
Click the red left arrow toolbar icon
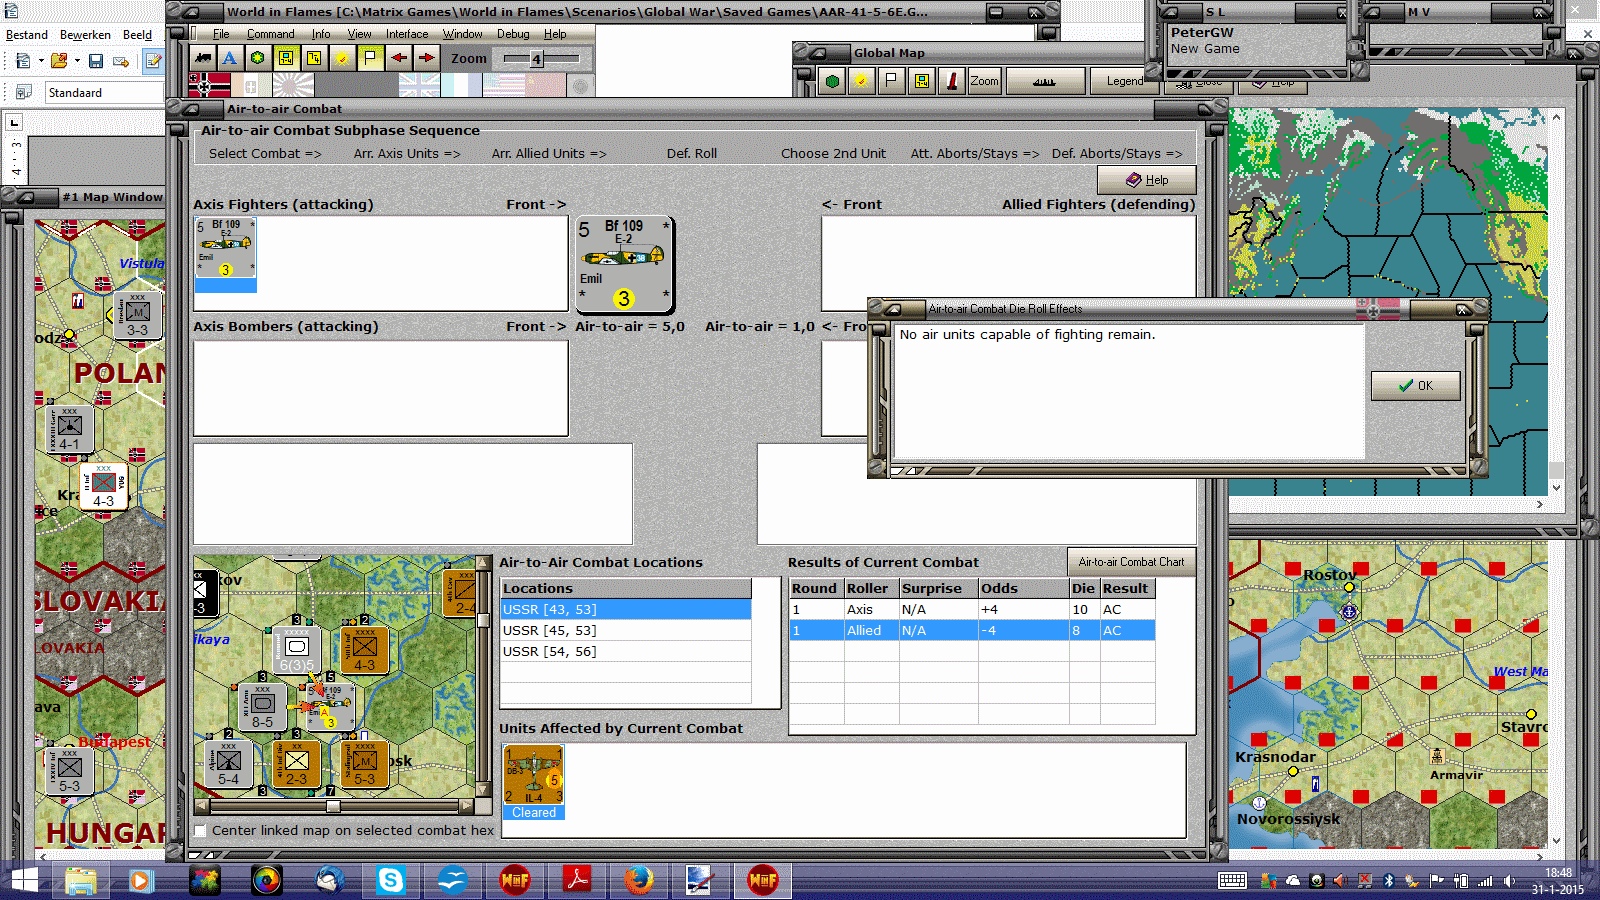tap(398, 58)
